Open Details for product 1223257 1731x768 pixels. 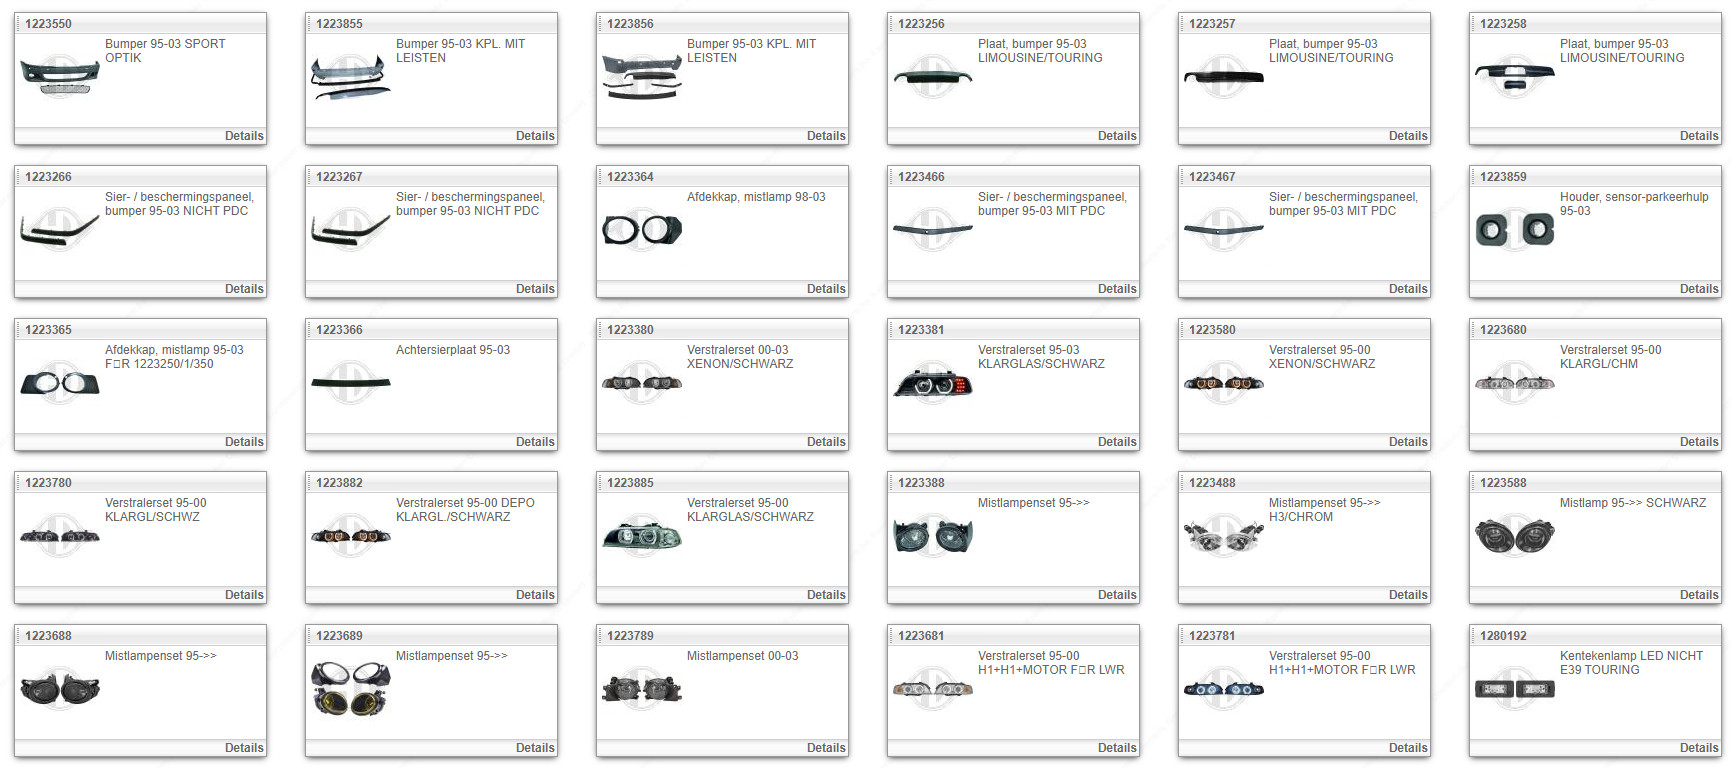point(1408,136)
